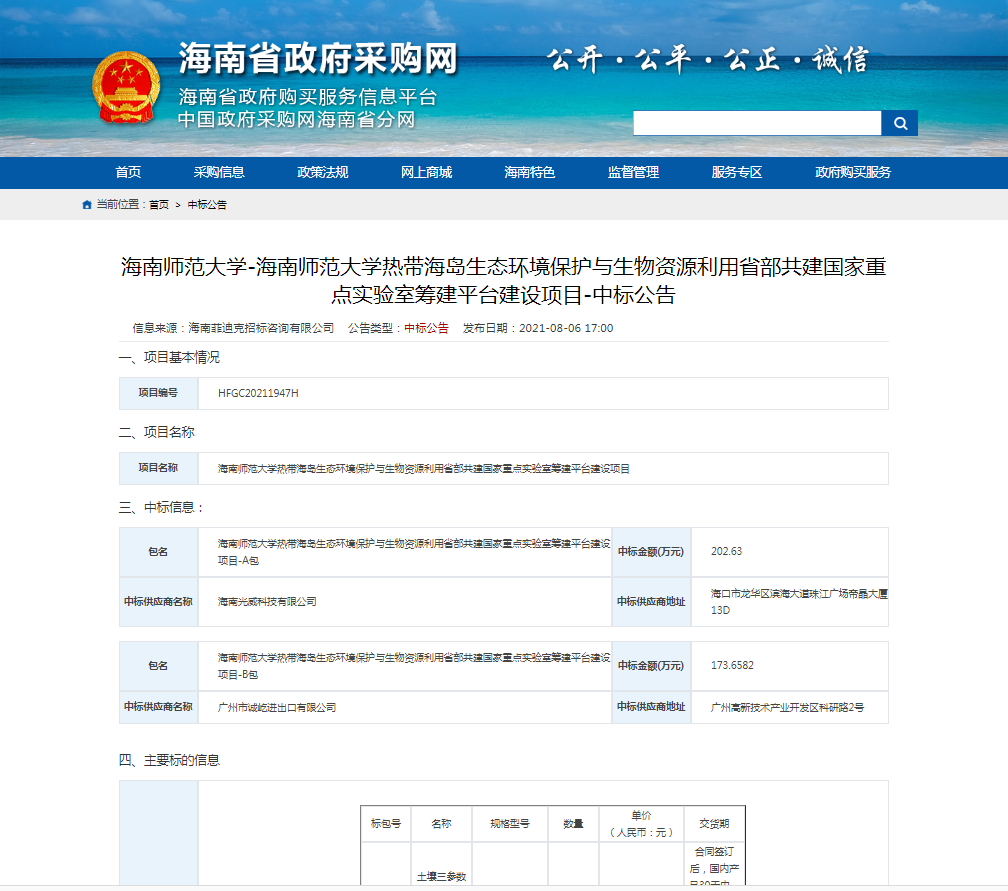1008x891 pixels.
Task: Click the 单价(人民币:元) table header
Action: click(641, 824)
